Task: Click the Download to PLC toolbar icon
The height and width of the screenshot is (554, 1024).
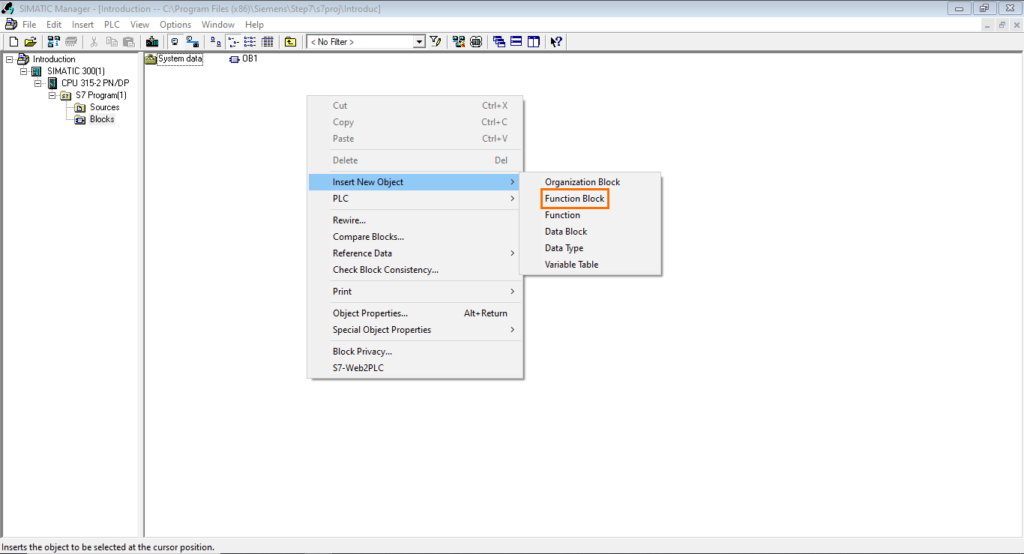Action: coord(152,42)
